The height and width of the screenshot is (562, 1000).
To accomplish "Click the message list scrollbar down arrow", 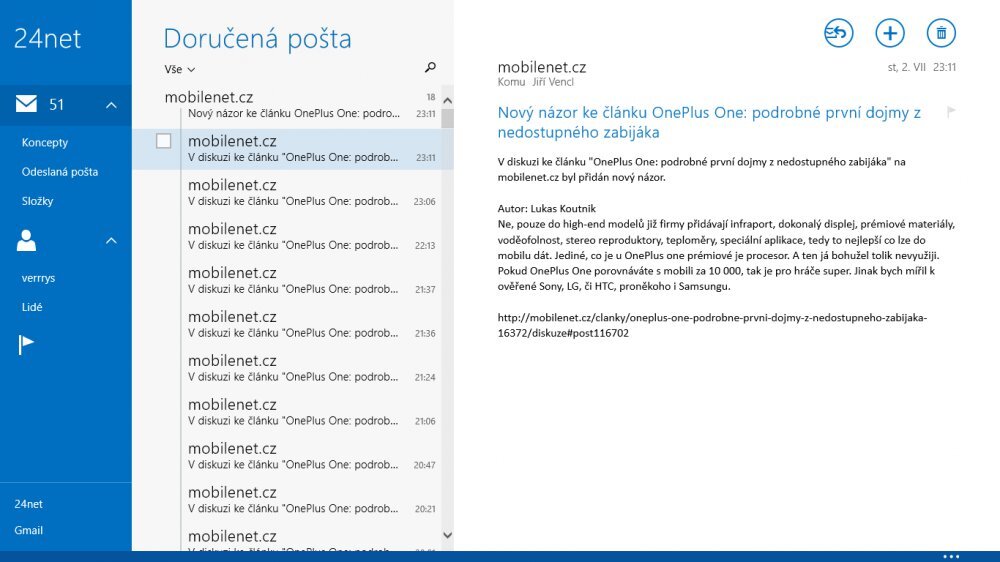I will [x=447, y=536].
